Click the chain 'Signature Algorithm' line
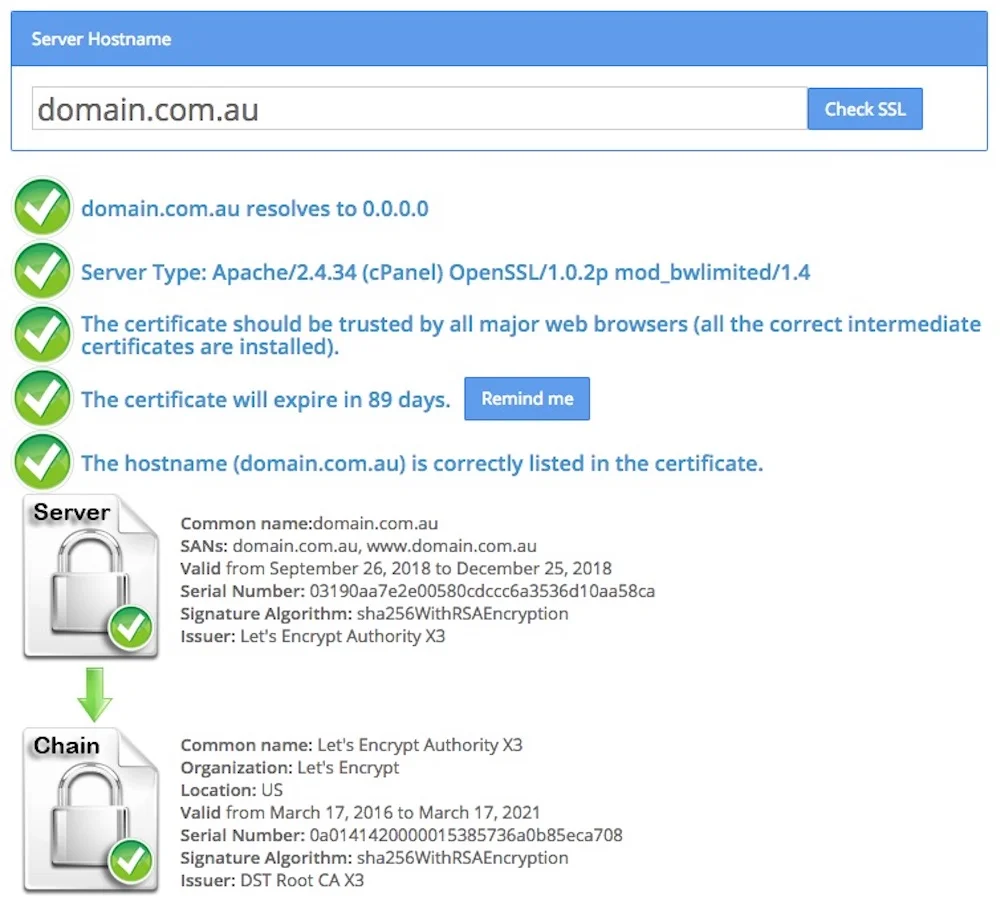This screenshot has width=1000, height=905. [374, 858]
